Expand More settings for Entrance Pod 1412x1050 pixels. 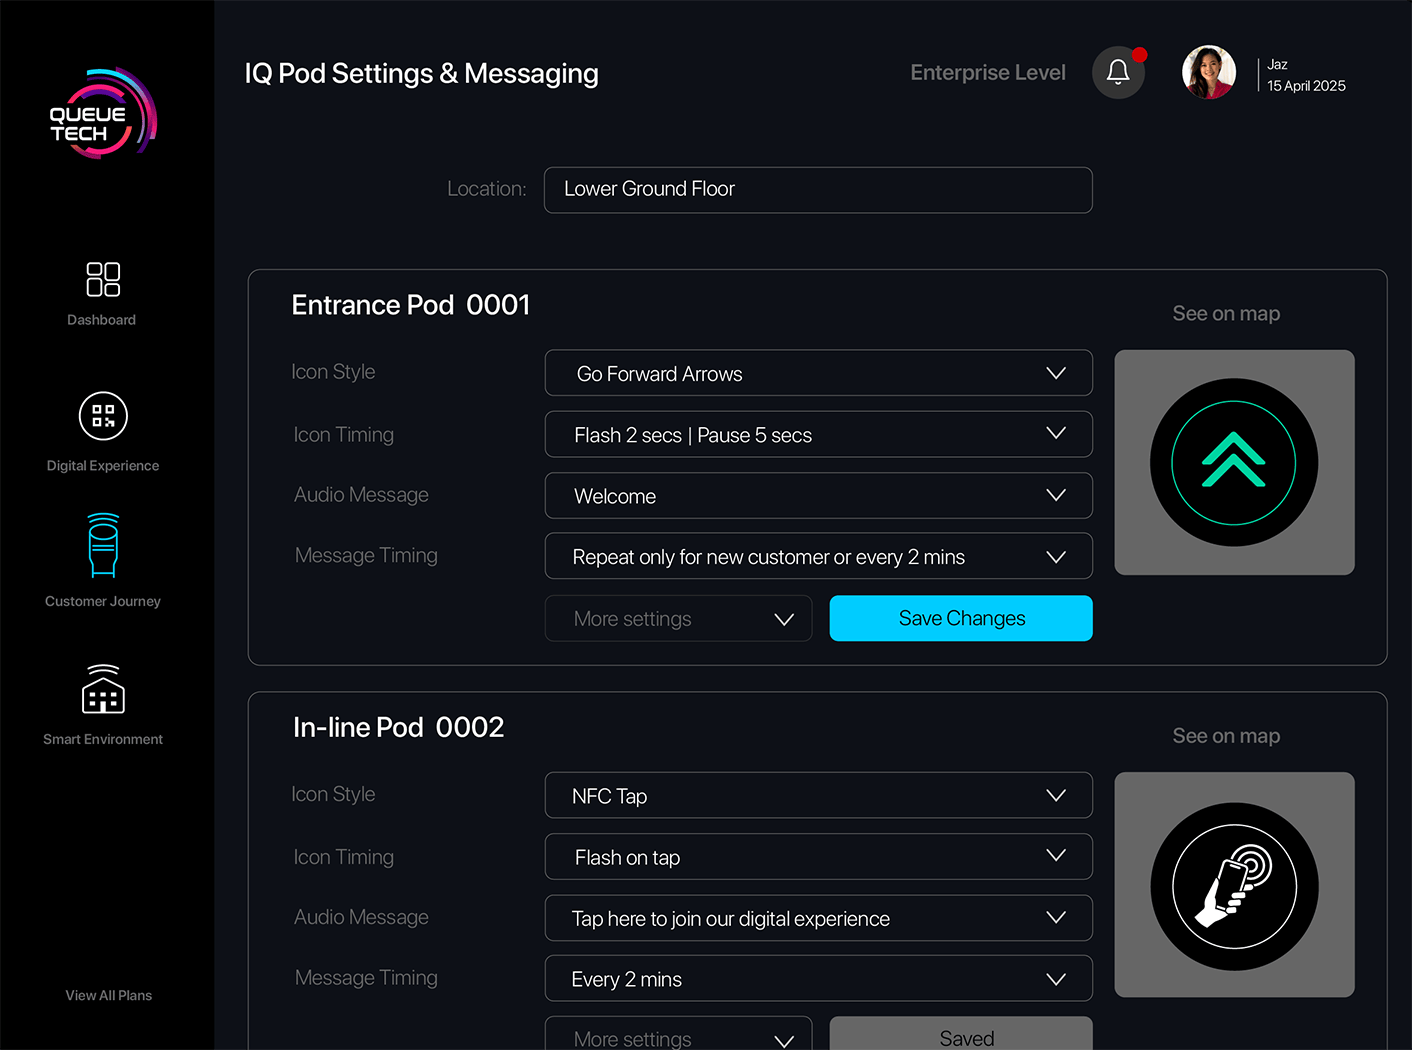click(x=678, y=619)
